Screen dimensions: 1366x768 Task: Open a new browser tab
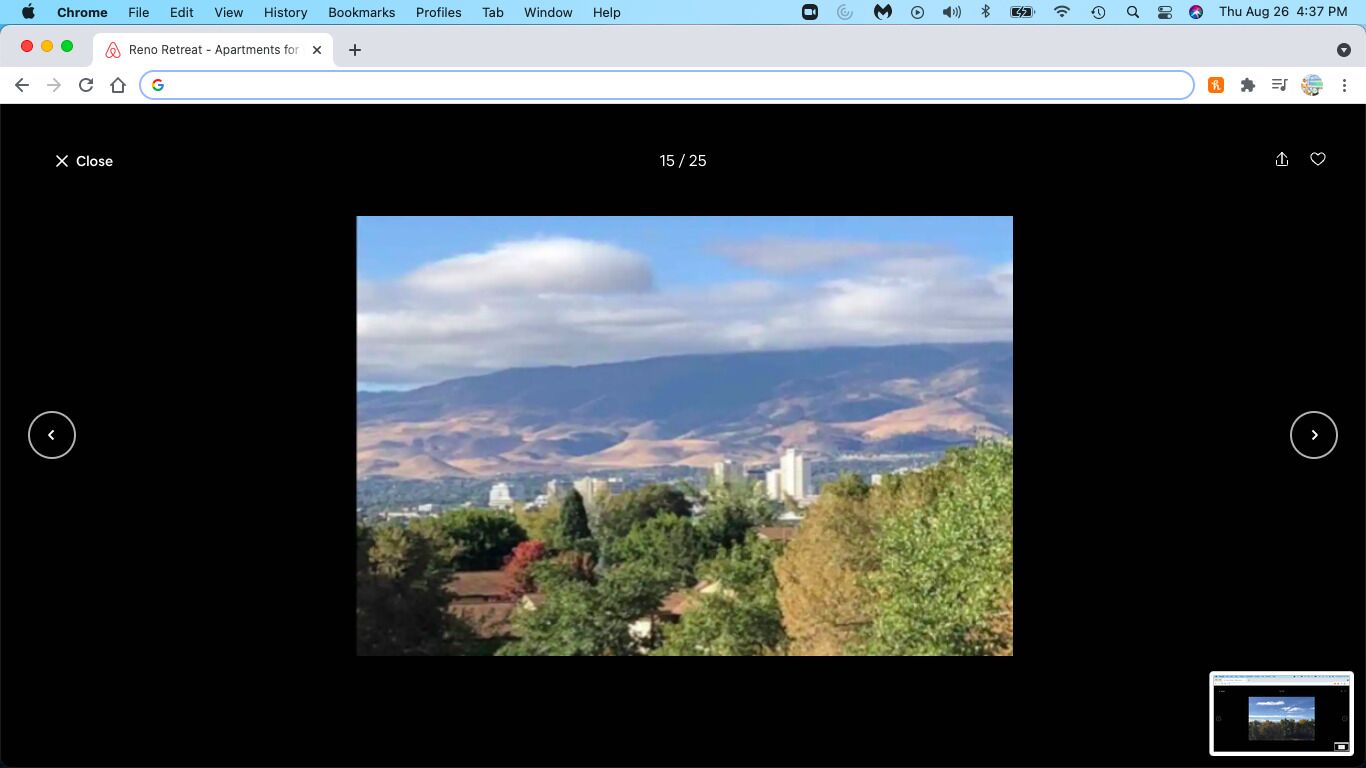[355, 49]
